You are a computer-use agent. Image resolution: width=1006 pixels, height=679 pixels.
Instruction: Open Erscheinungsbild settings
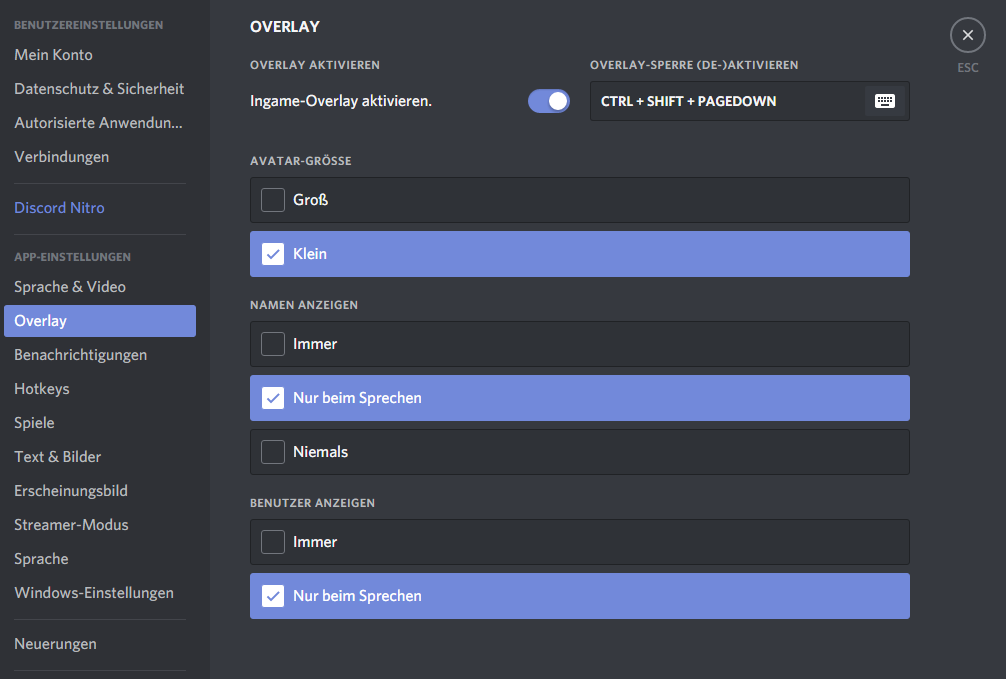point(99,491)
